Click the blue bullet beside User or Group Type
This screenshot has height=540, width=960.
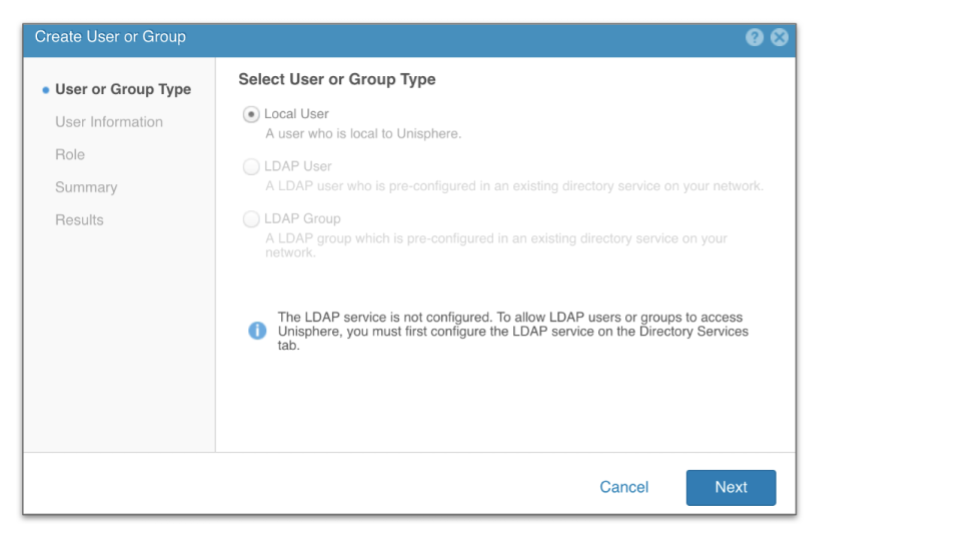pos(45,90)
